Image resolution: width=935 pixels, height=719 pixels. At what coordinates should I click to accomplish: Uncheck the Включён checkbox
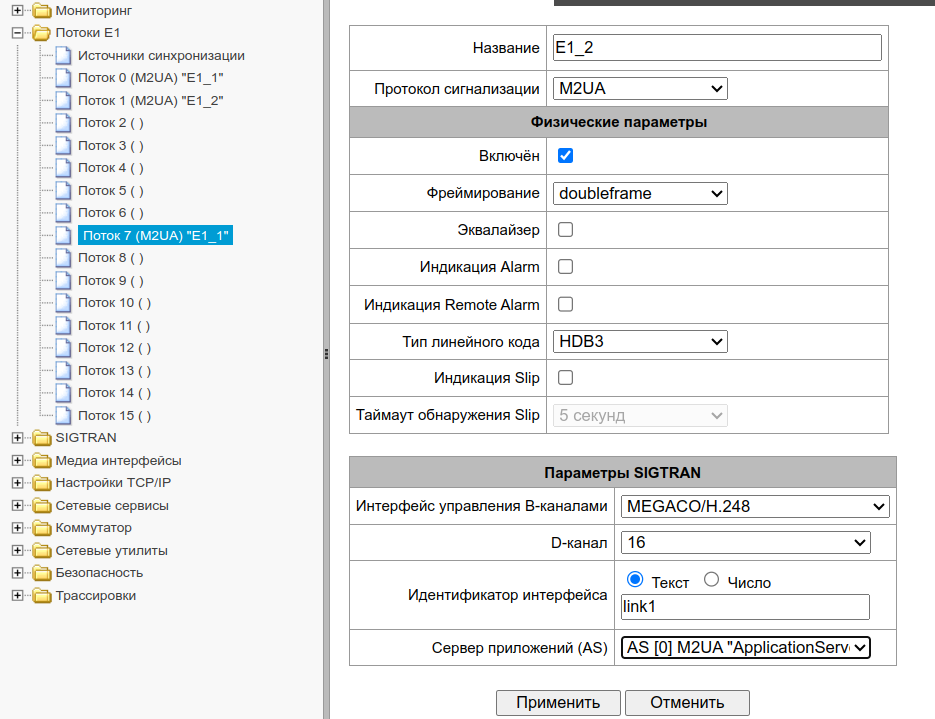565,156
